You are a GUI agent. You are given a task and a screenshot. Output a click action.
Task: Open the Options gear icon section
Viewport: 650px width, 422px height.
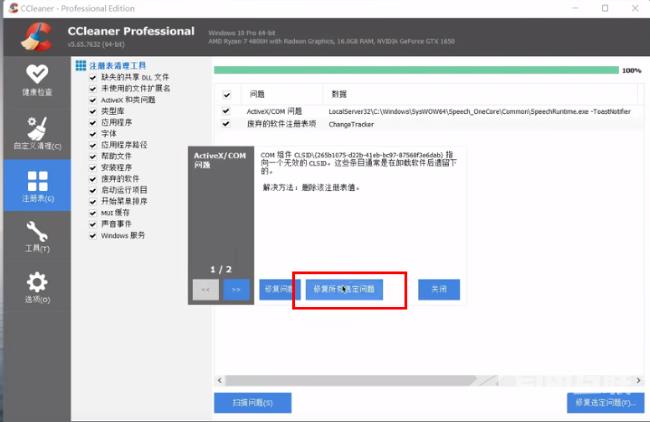37,287
